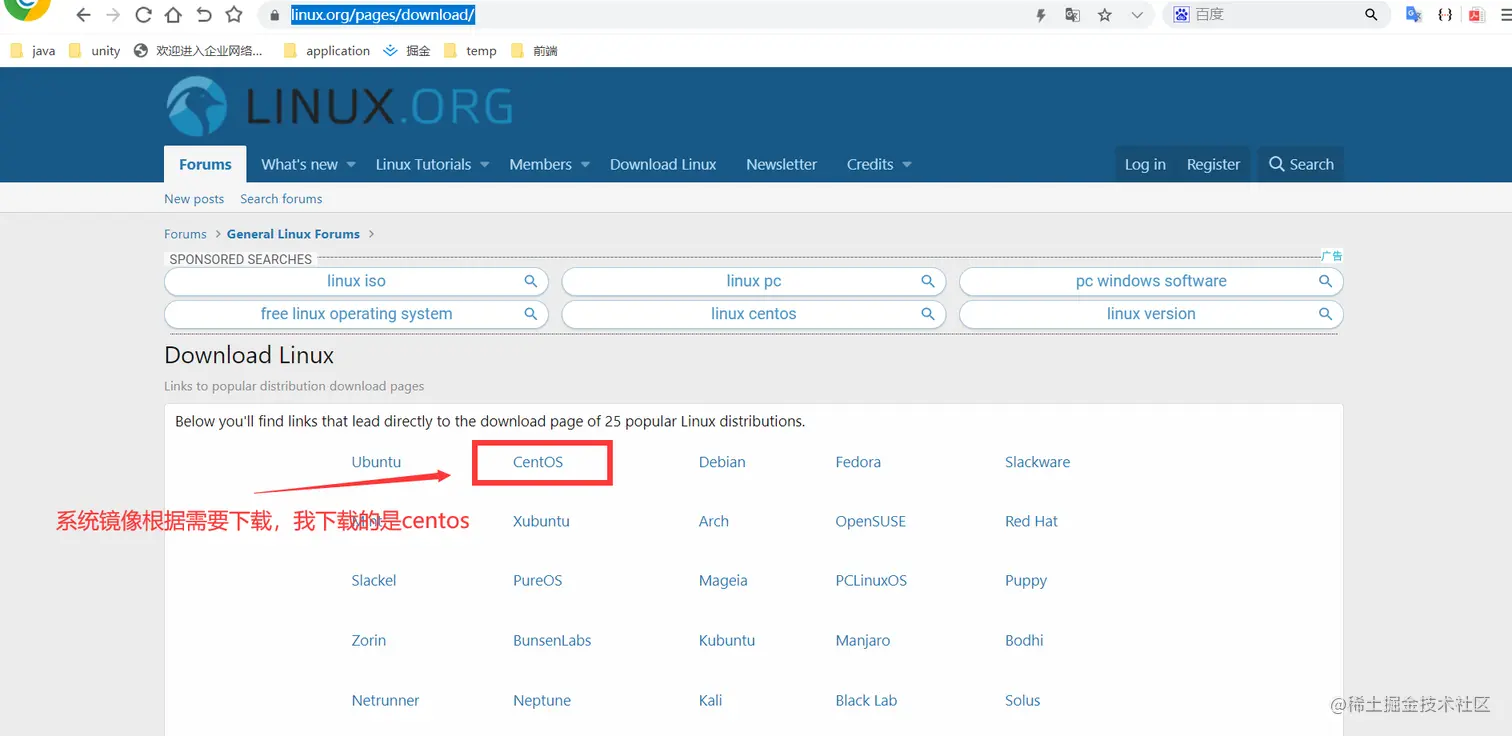Click the General Linux Forums breadcrumb
This screenshot has height=736, width=1512.
pos(293,234)
